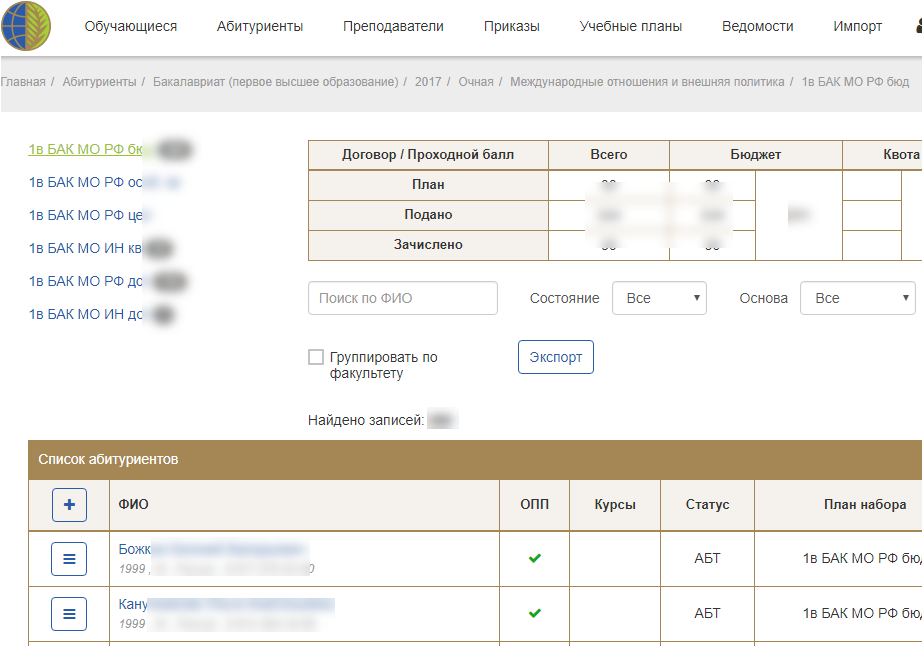Click into the Поиск по ФИО field

(403, 298)
